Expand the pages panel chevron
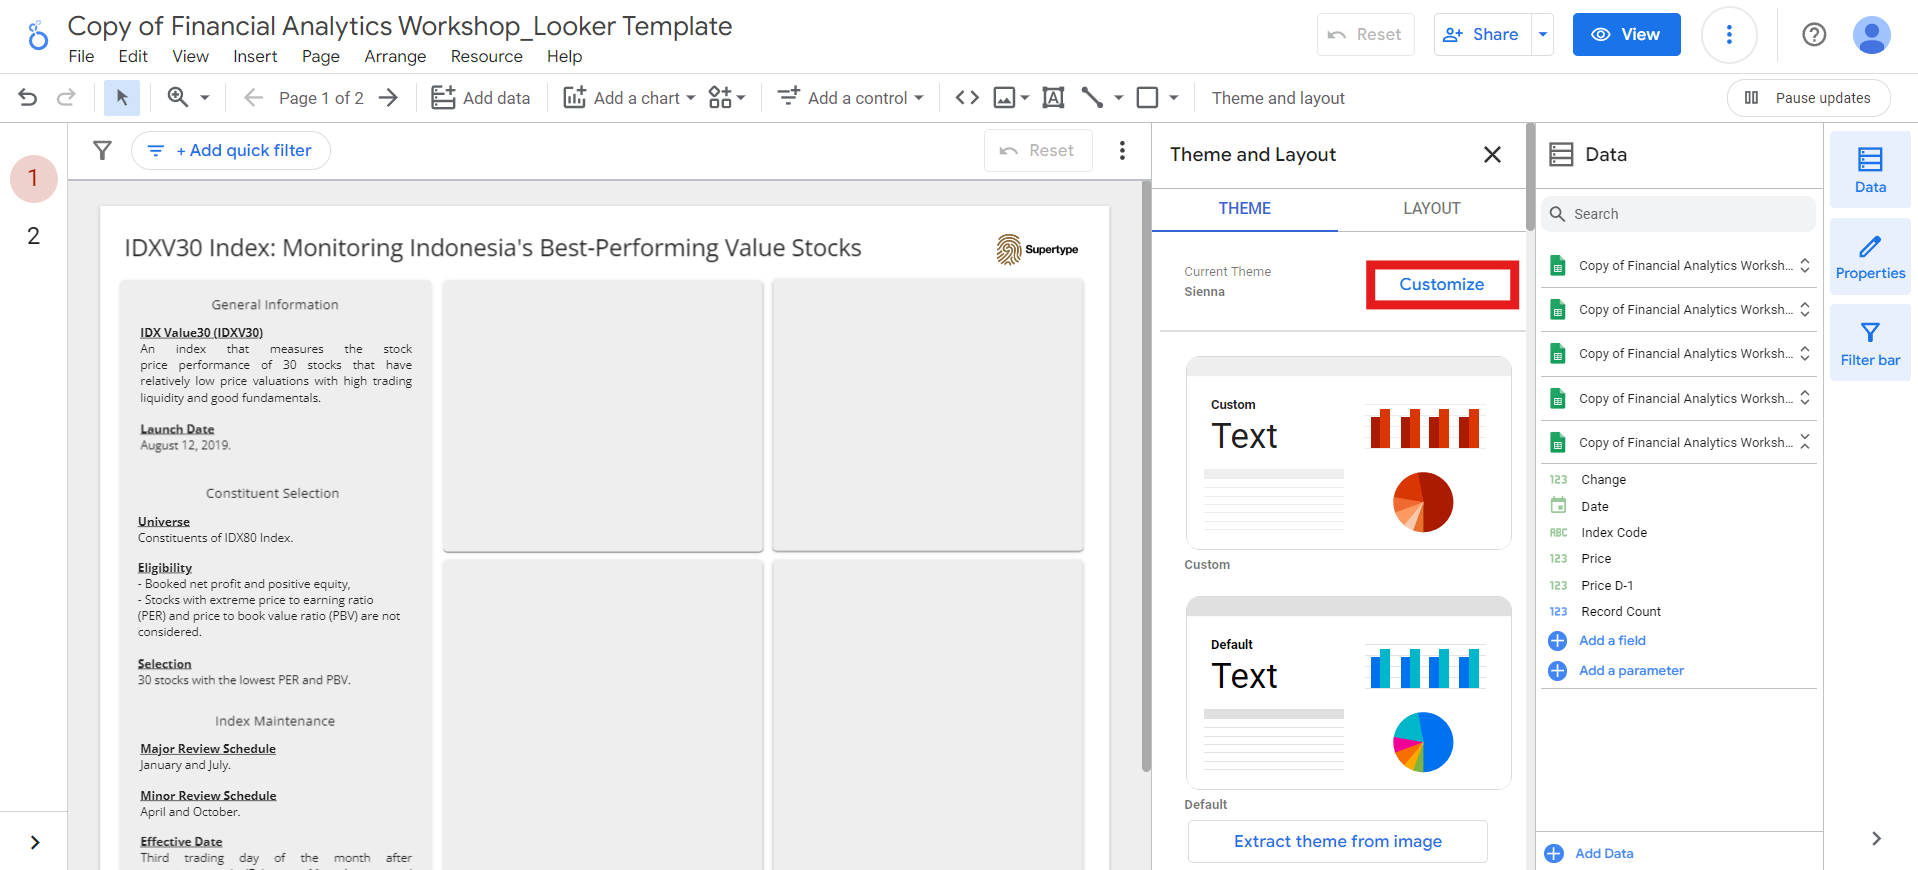Image resolution: width=1918 pixels, height=870 pixels. (35, 842)
